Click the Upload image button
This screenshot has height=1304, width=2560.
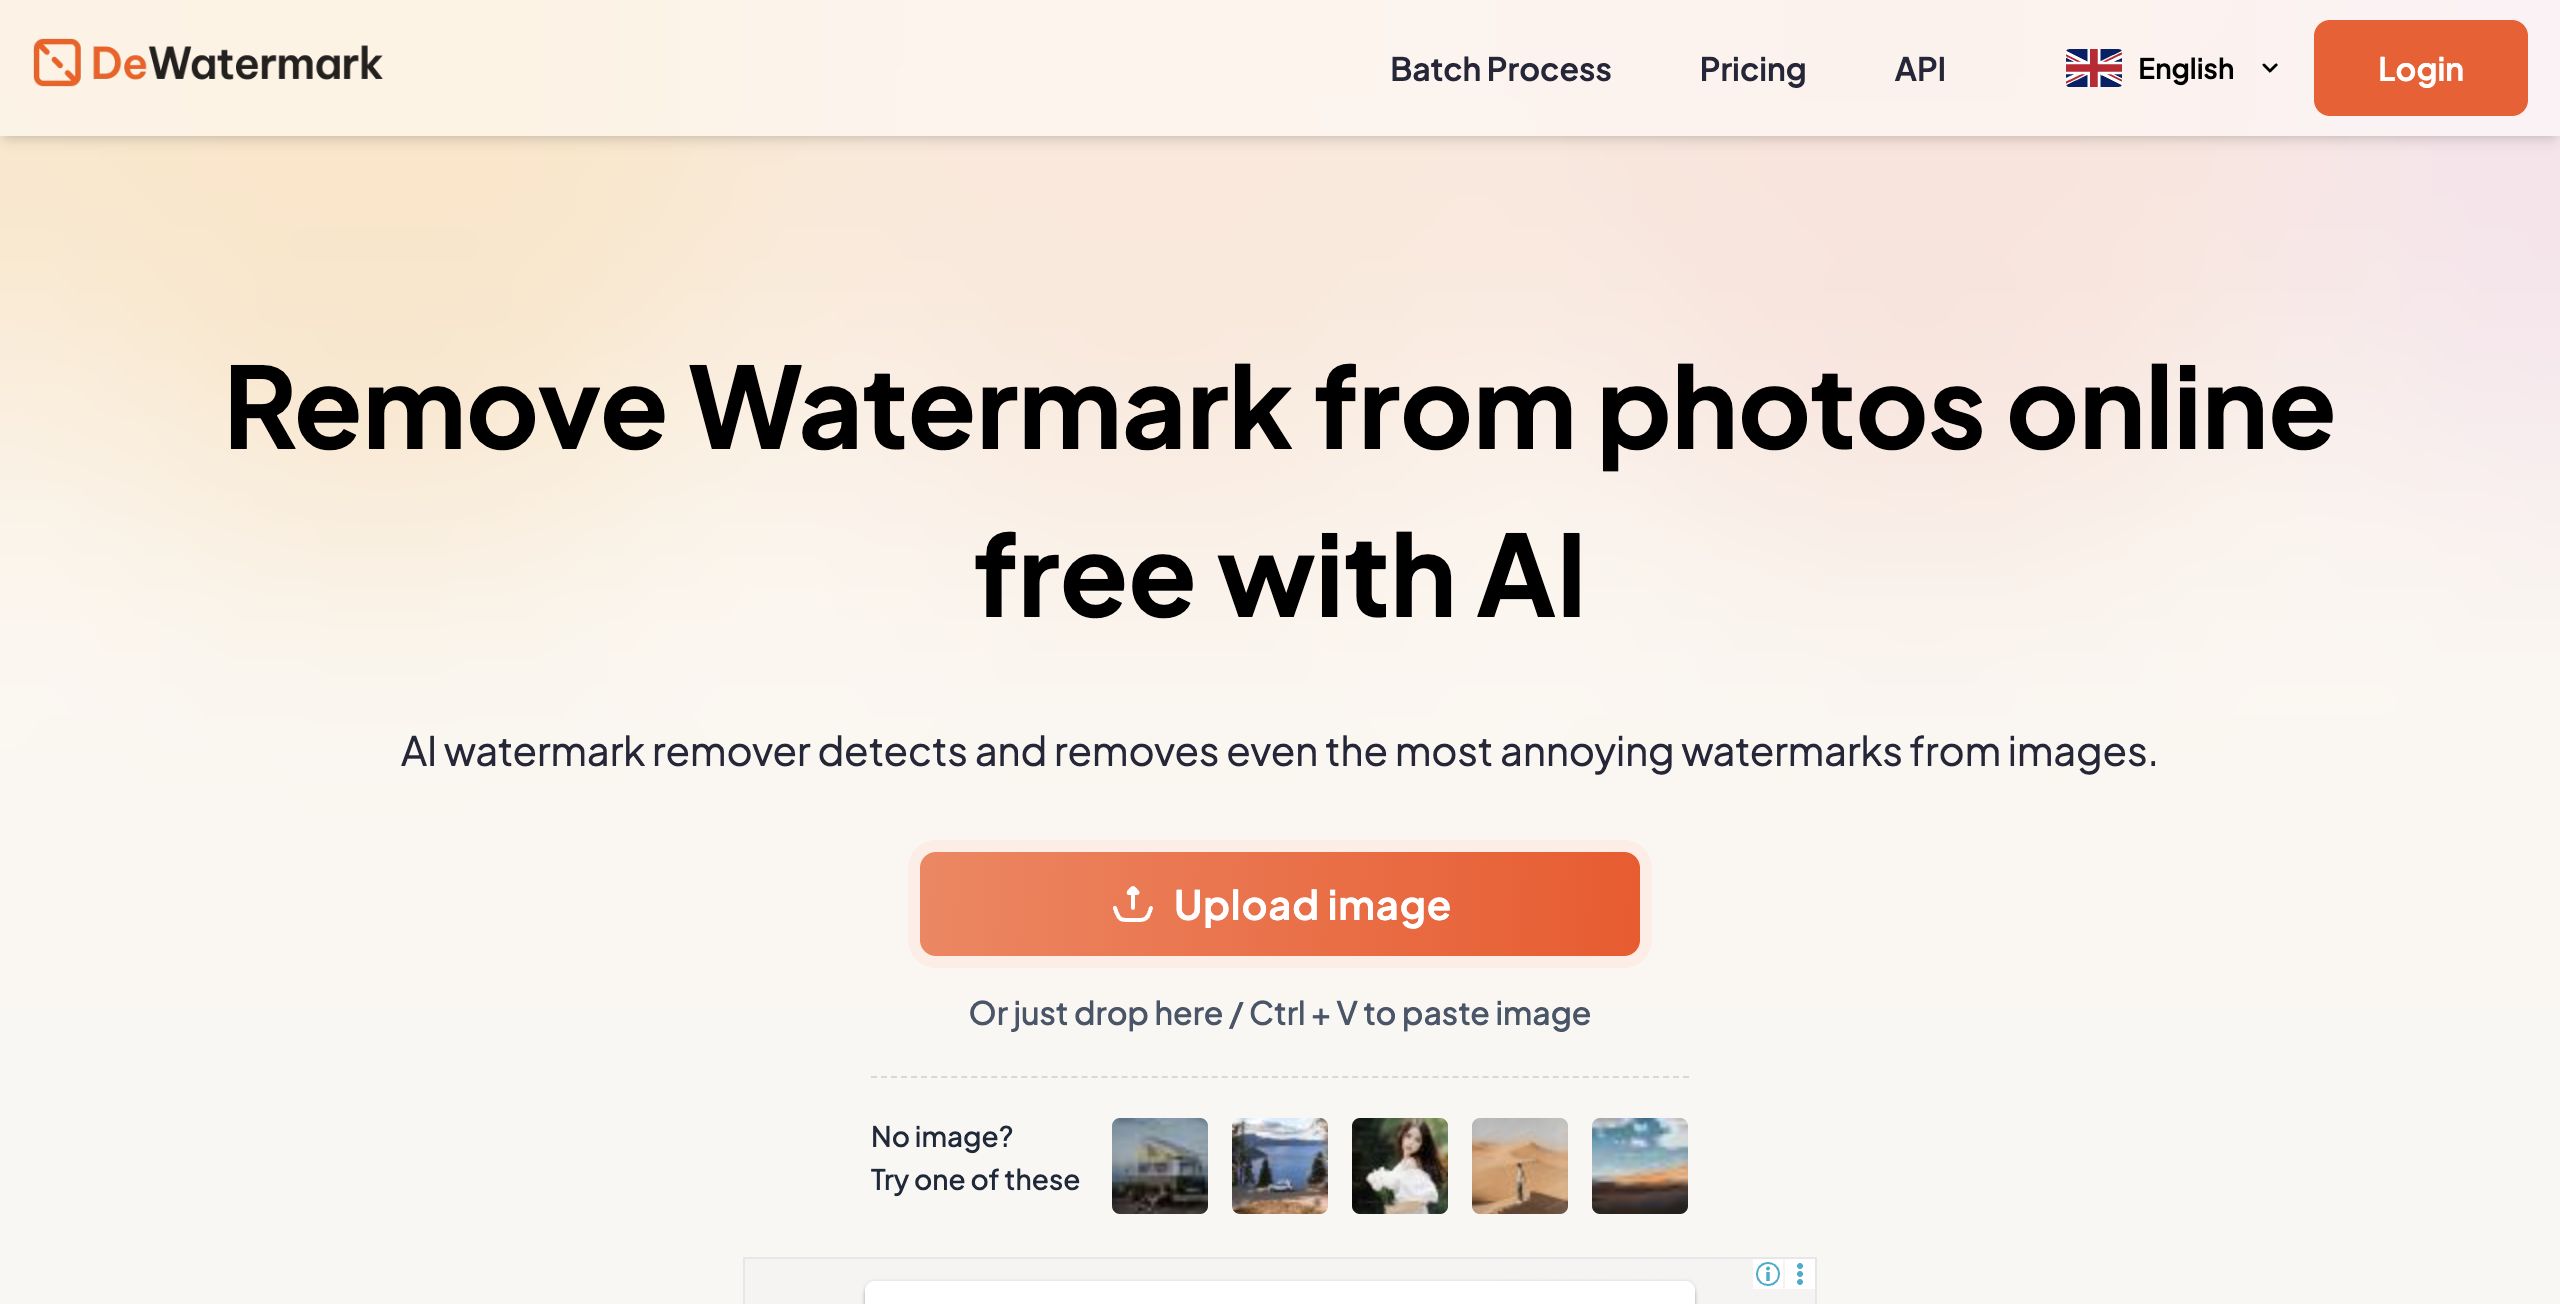pyautogui.click(x=1279, y=904)
